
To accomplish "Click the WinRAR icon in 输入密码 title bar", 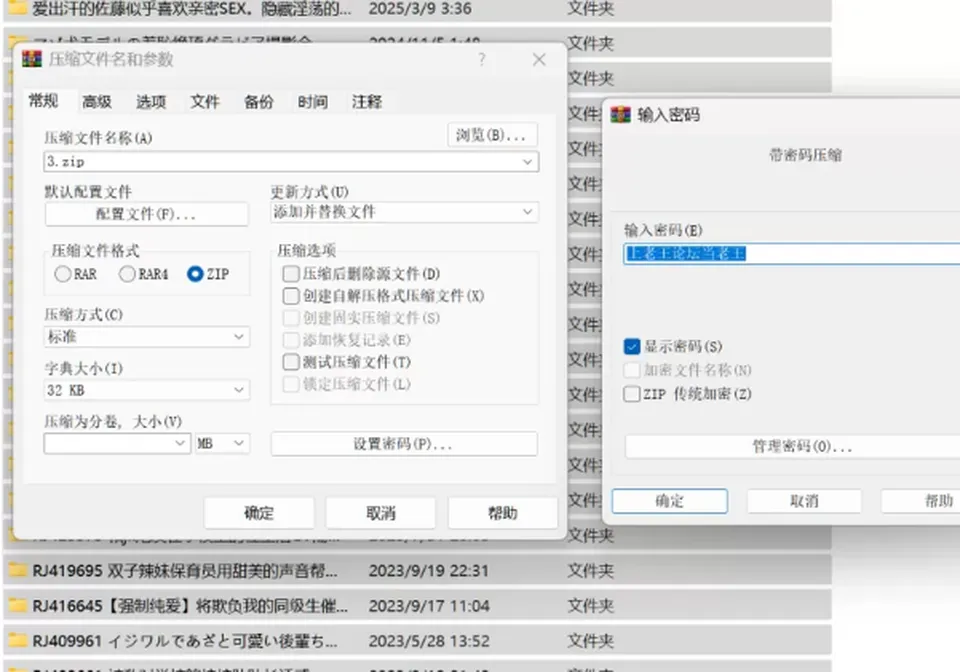I will [620, 114].
